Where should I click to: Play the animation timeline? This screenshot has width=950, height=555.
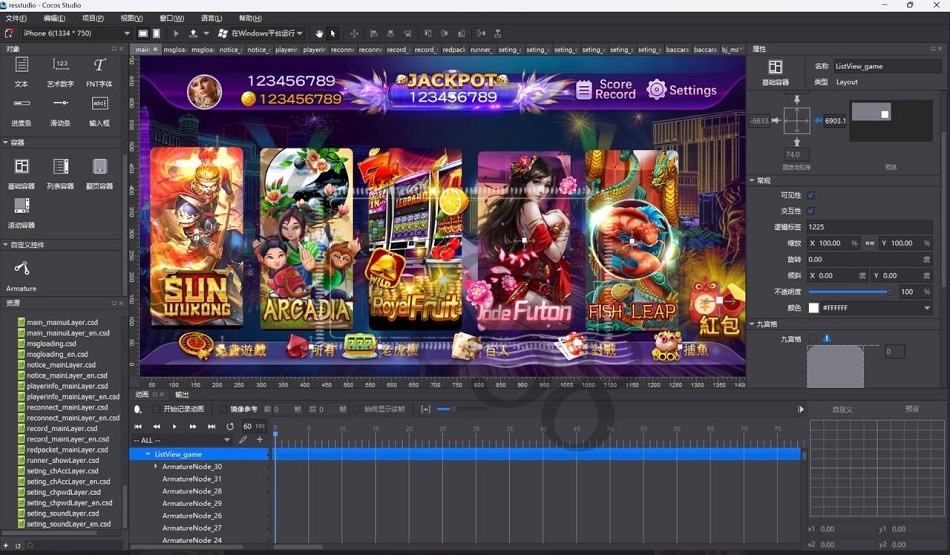coord(174,427)
